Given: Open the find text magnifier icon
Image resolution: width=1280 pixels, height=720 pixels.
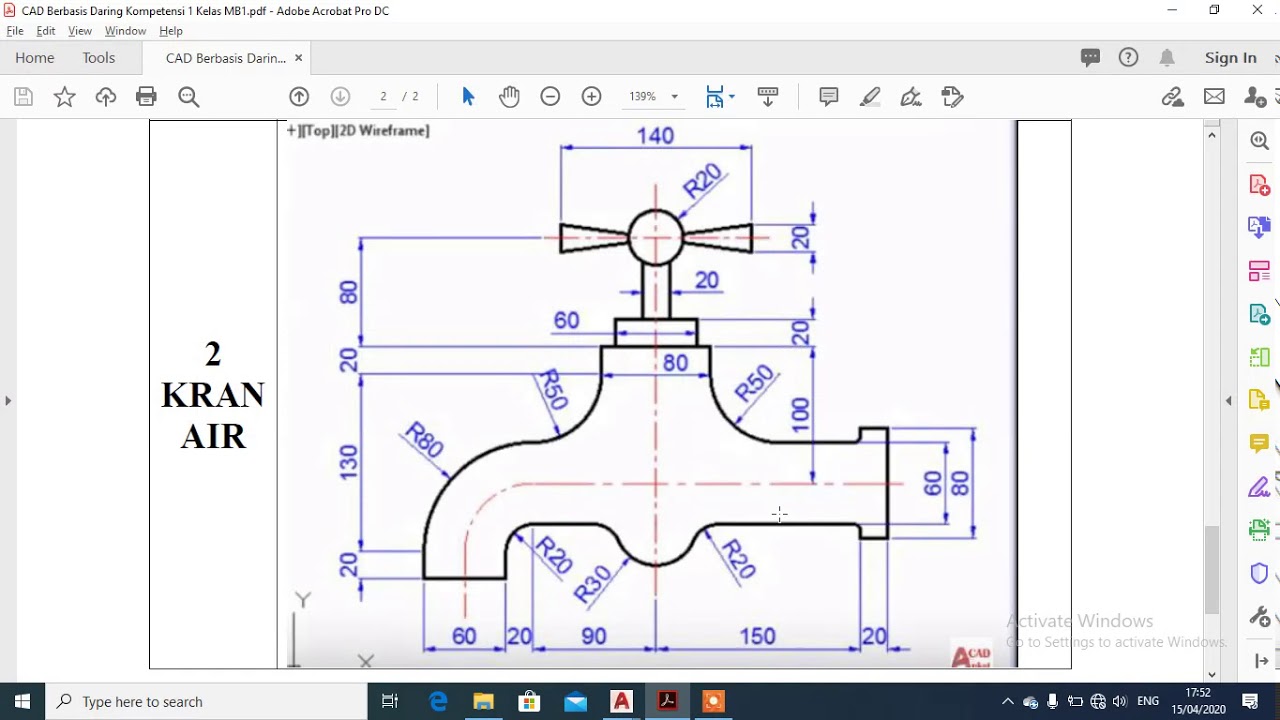Looking at the screenshot, I should (189, 97).
